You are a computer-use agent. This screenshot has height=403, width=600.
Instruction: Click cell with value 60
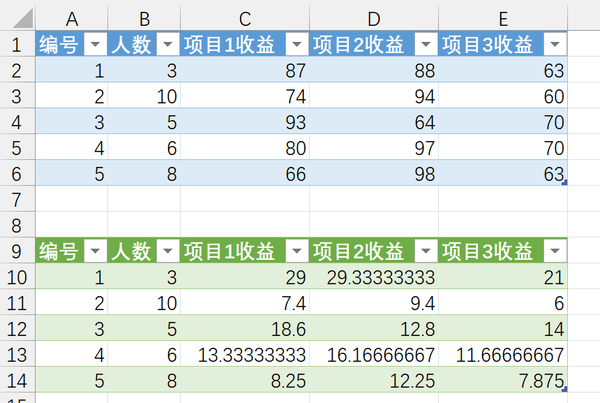click(503, 96)
